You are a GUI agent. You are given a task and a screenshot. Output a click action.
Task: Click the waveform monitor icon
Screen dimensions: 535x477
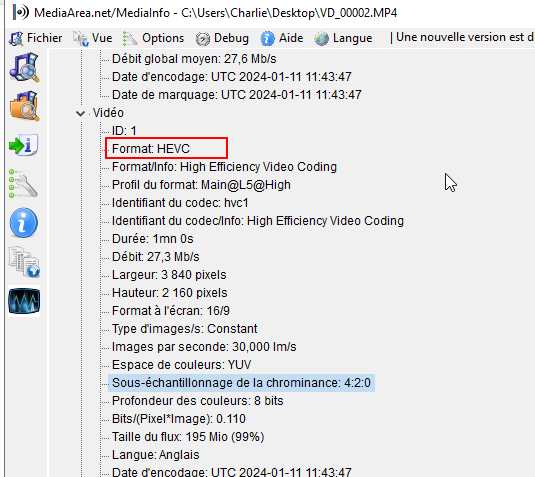[24, 301]
